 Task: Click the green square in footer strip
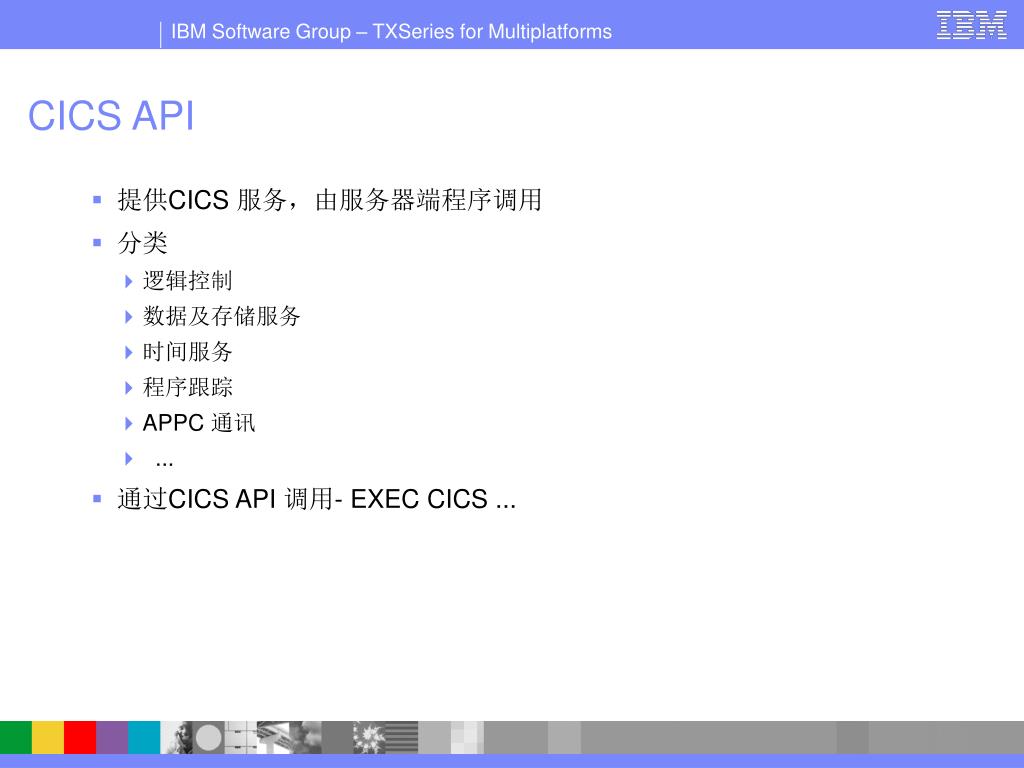click(x=16, y=737)
